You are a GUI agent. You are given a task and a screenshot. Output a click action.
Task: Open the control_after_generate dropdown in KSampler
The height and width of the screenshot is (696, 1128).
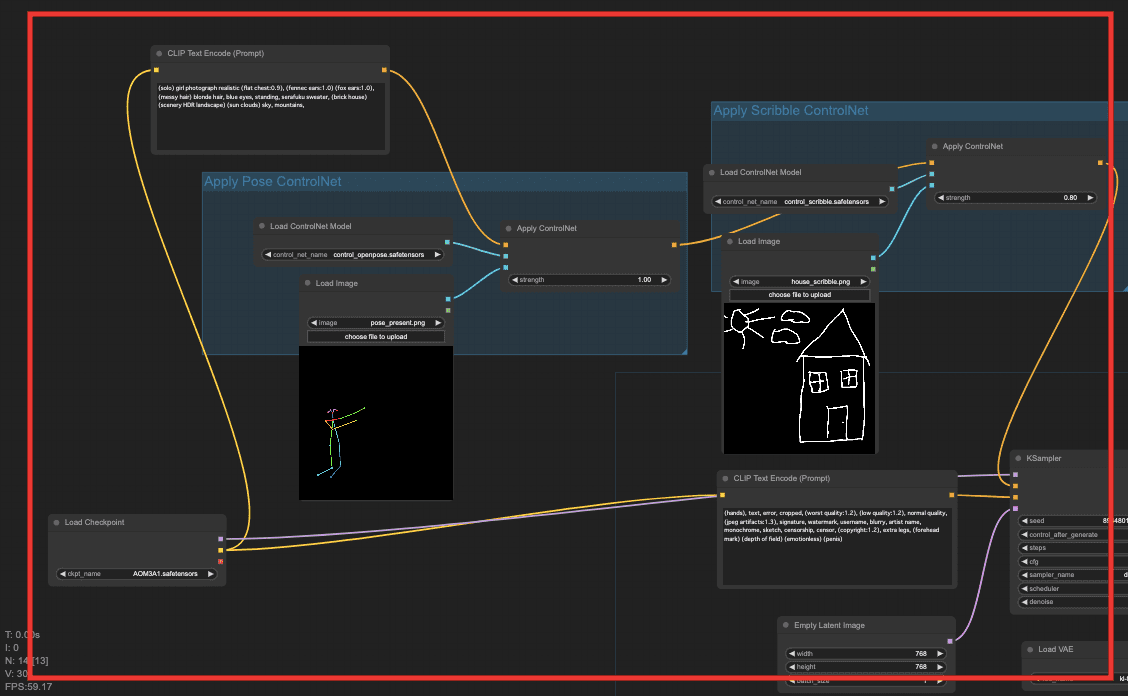coord(1073,535)
